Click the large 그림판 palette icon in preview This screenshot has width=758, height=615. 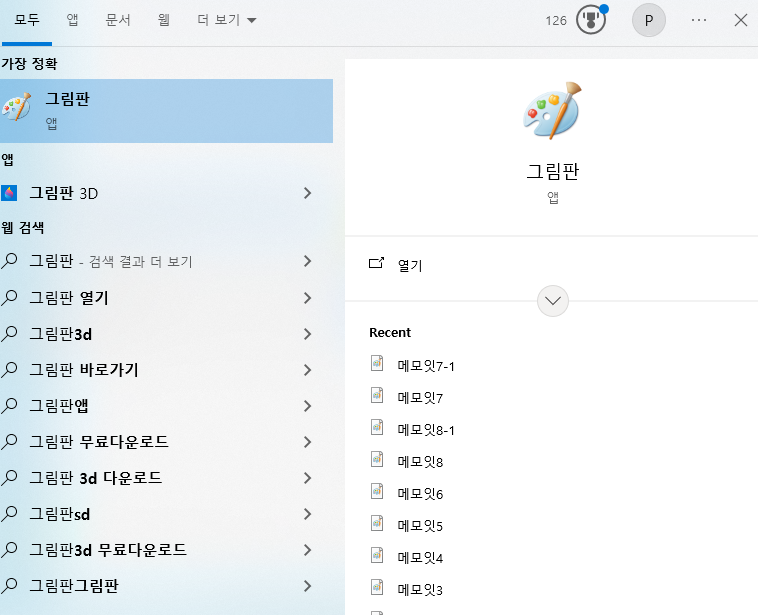click(x=553, y=111)
